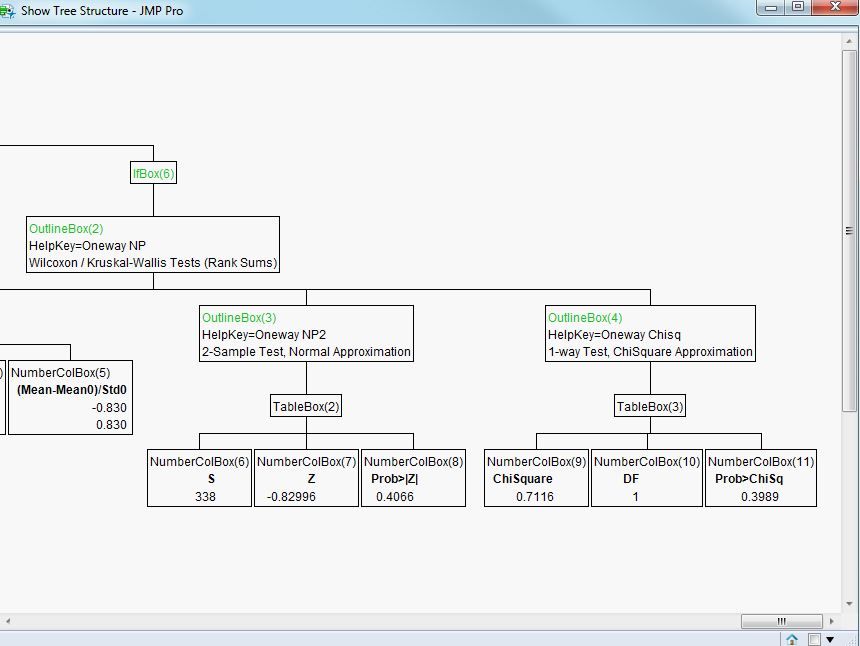Select the IfBox(6) node
The image size is (860, 646).
153,173
